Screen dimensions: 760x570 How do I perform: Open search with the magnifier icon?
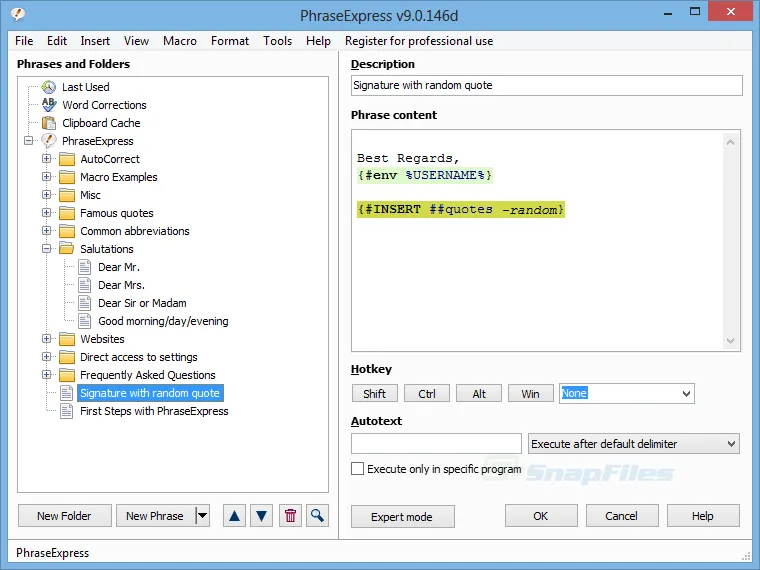coord(317,516)
